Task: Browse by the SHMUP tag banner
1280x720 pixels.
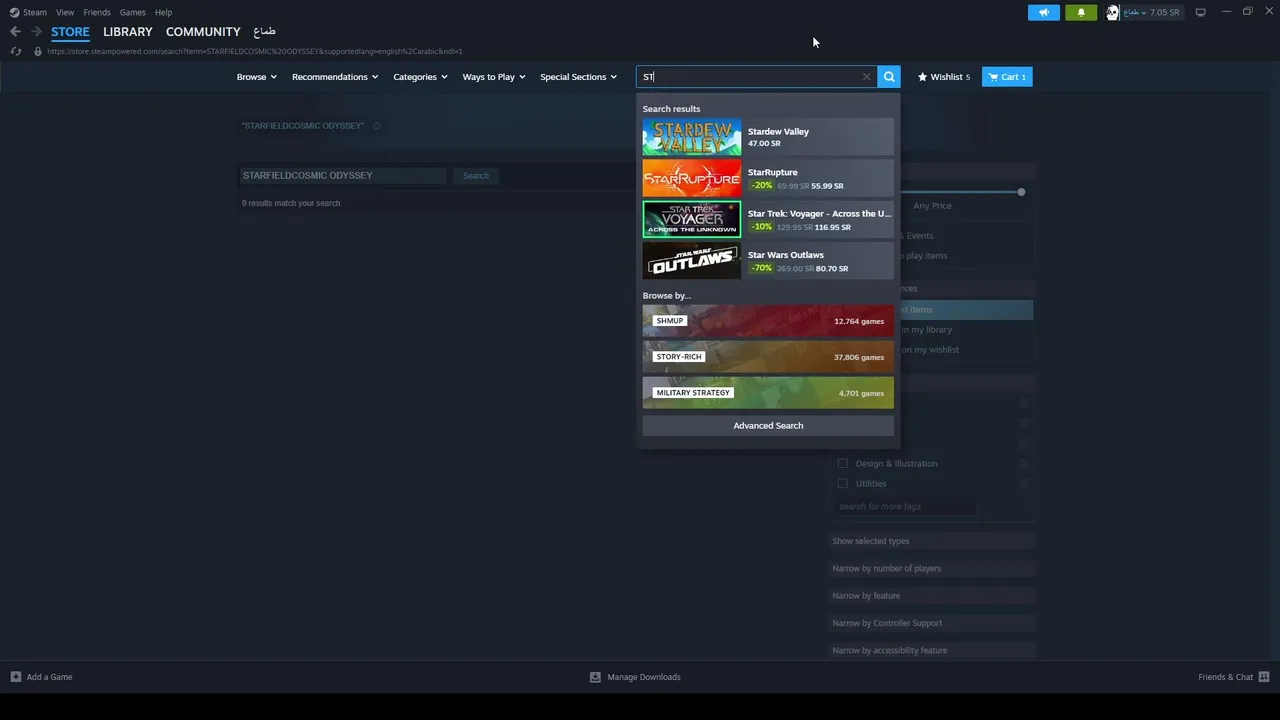Action: (768, 321)
